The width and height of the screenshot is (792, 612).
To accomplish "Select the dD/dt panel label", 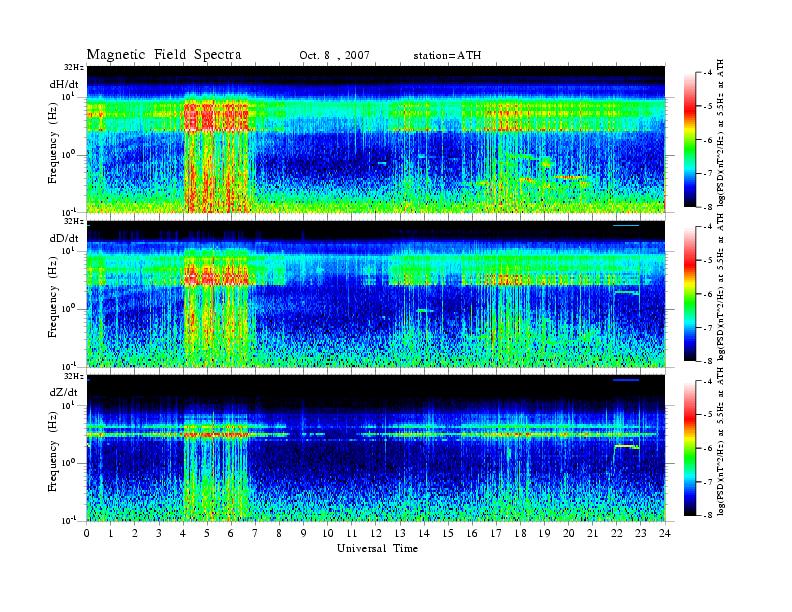I will pos(64,238).
